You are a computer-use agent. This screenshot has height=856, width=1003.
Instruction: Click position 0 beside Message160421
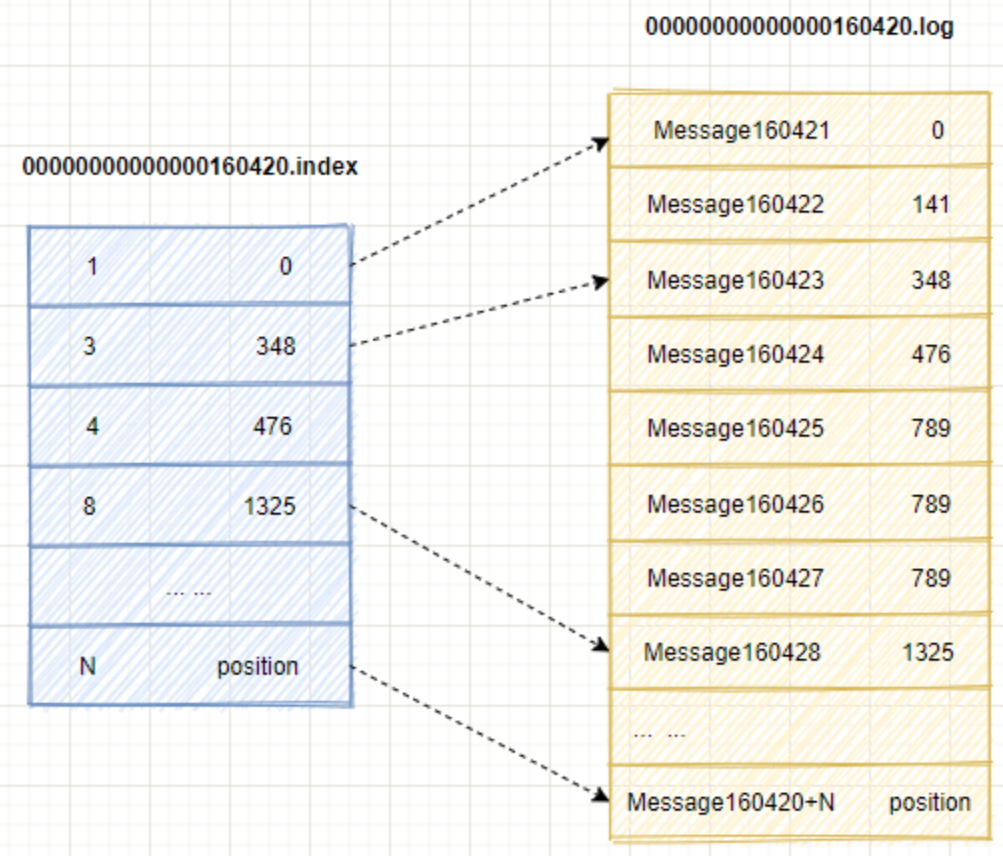(938, 131)
